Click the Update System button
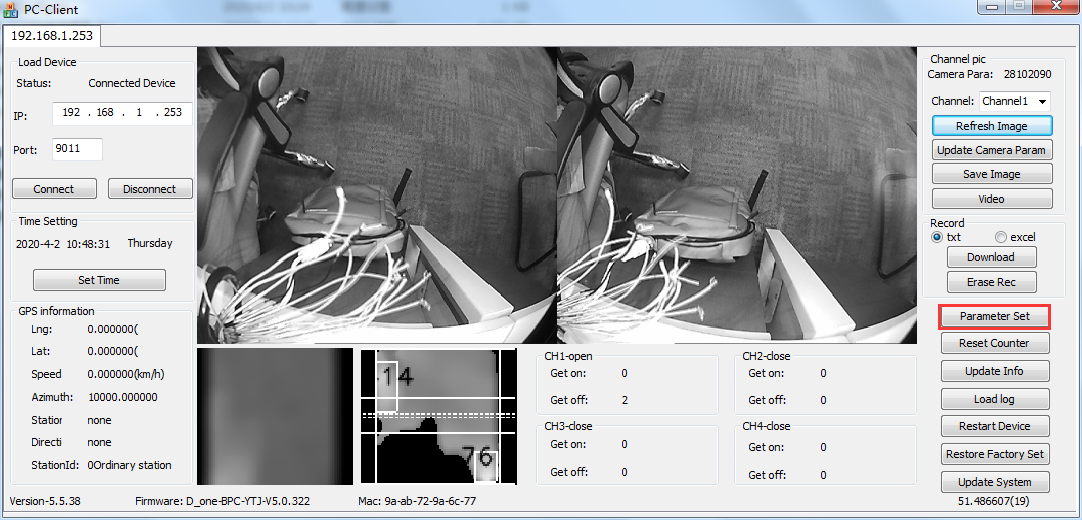The width and height of the screenshot is (1082, 520). click(x=994, y=482)
